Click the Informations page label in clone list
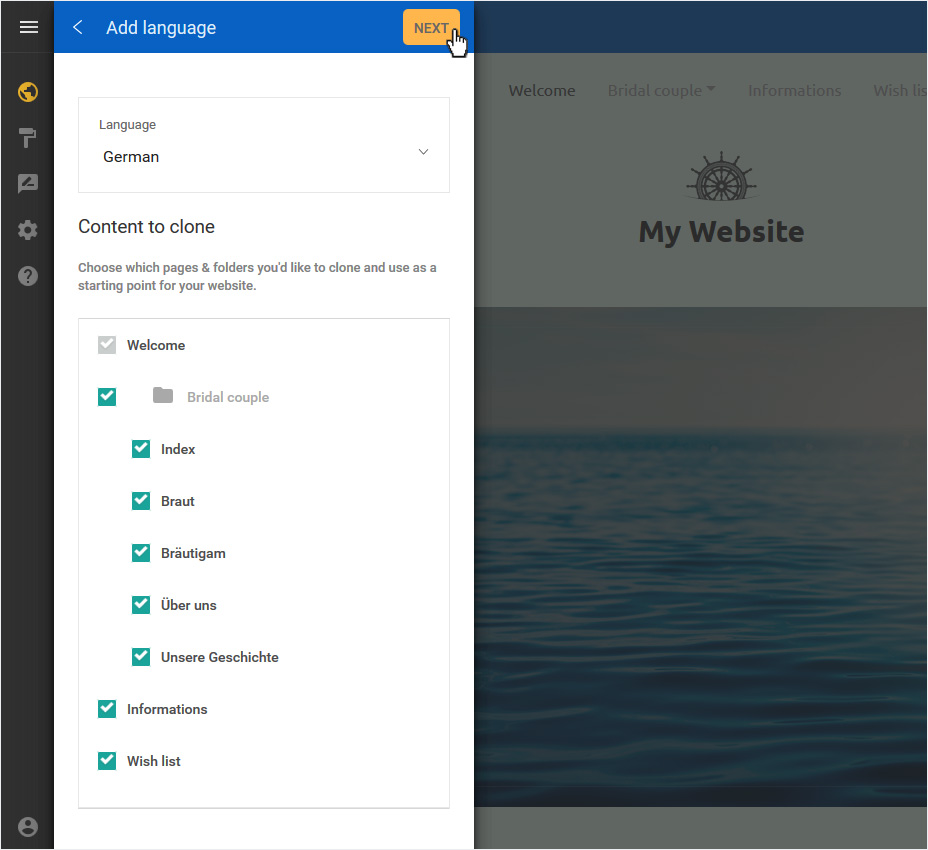 (167, 709)
